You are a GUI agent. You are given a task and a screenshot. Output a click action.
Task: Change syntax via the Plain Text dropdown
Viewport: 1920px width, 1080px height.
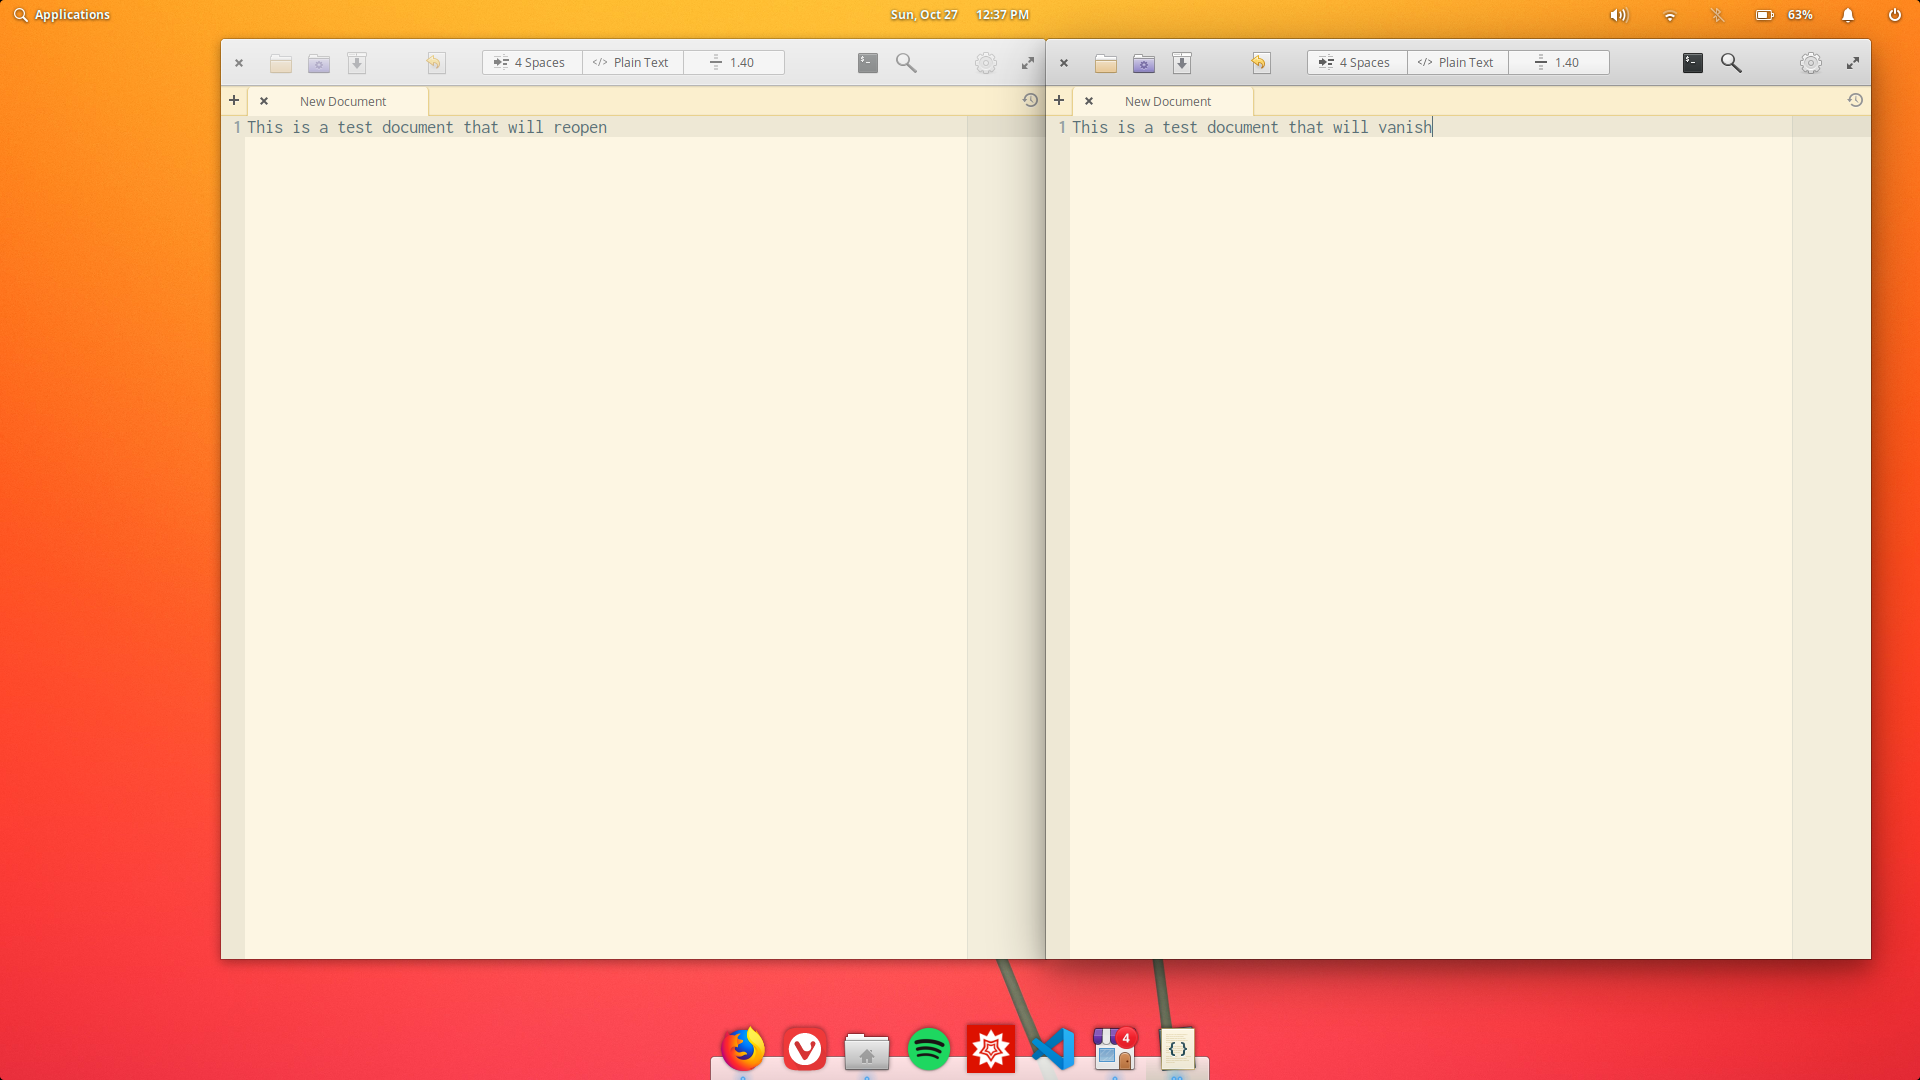point(632,62)
